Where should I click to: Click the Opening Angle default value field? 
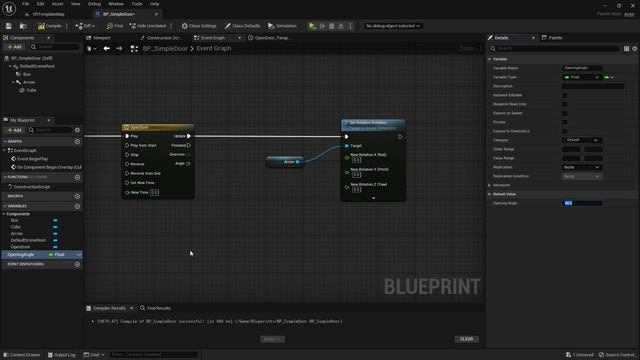tap(582, 203)
